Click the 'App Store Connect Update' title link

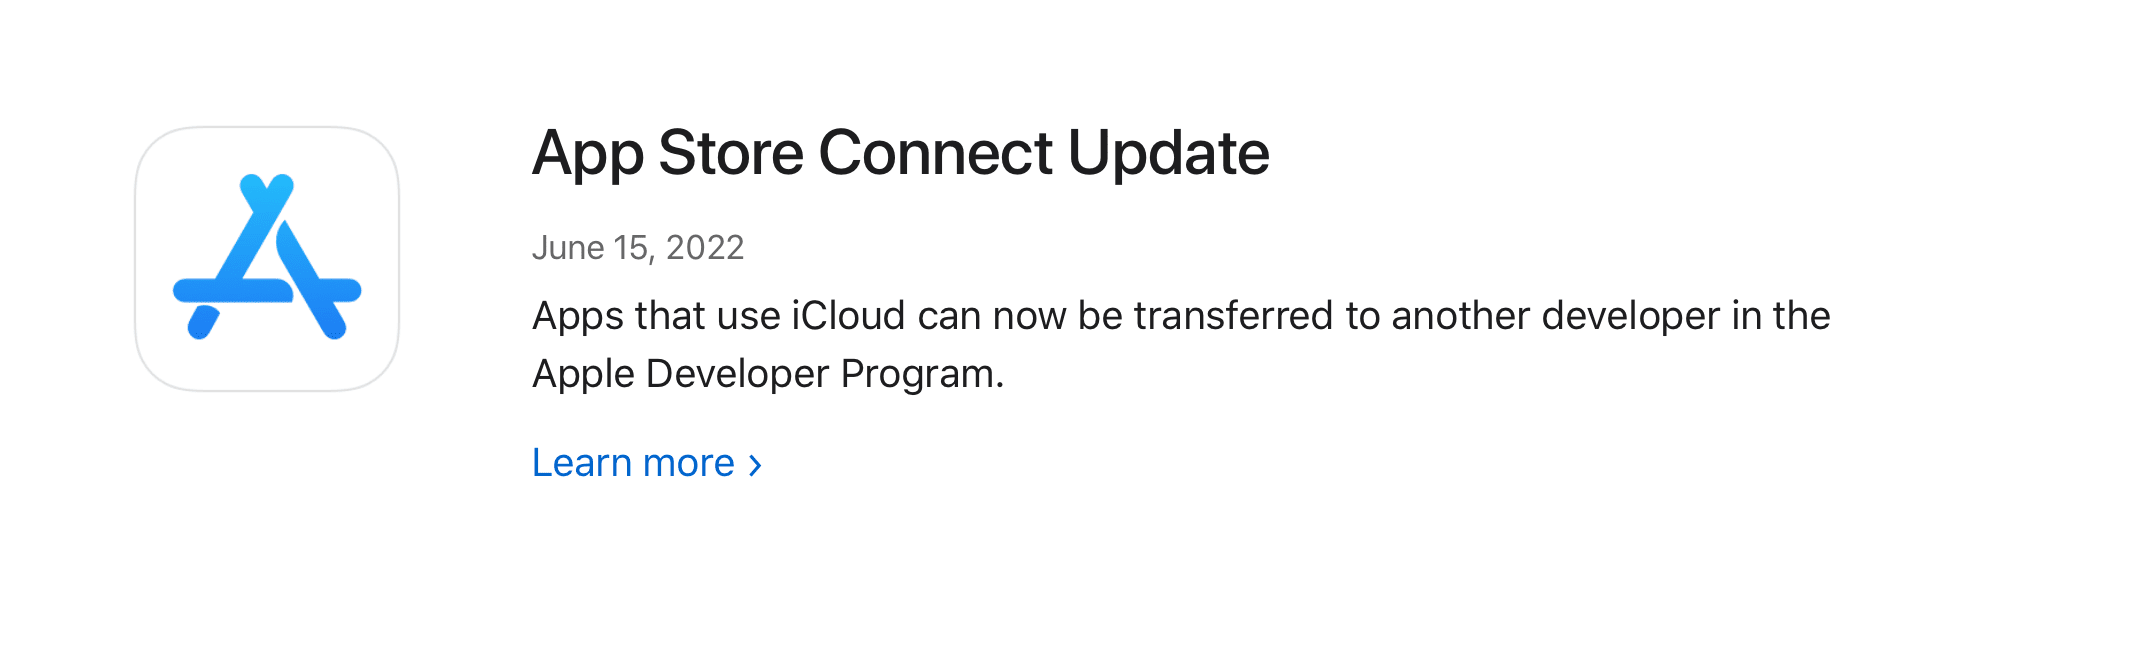900,152
